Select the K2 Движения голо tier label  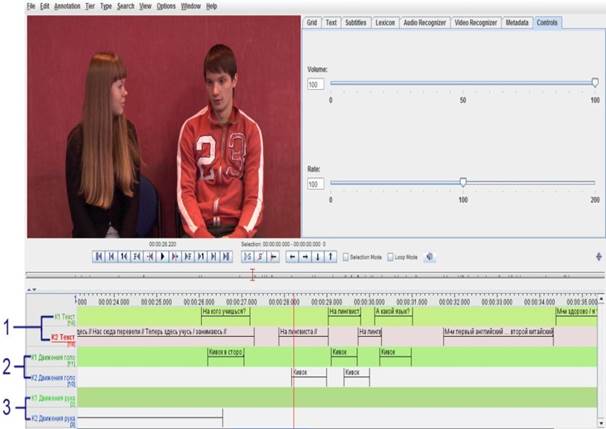53,378
